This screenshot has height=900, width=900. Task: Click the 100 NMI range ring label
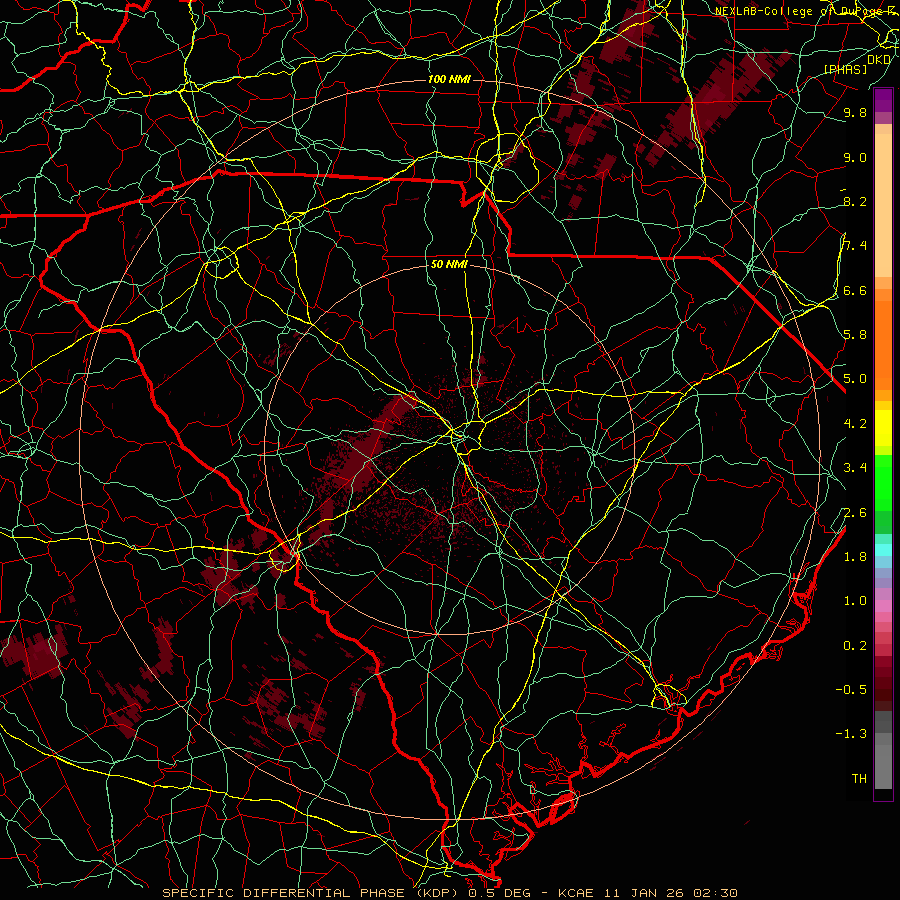point(449,79)
